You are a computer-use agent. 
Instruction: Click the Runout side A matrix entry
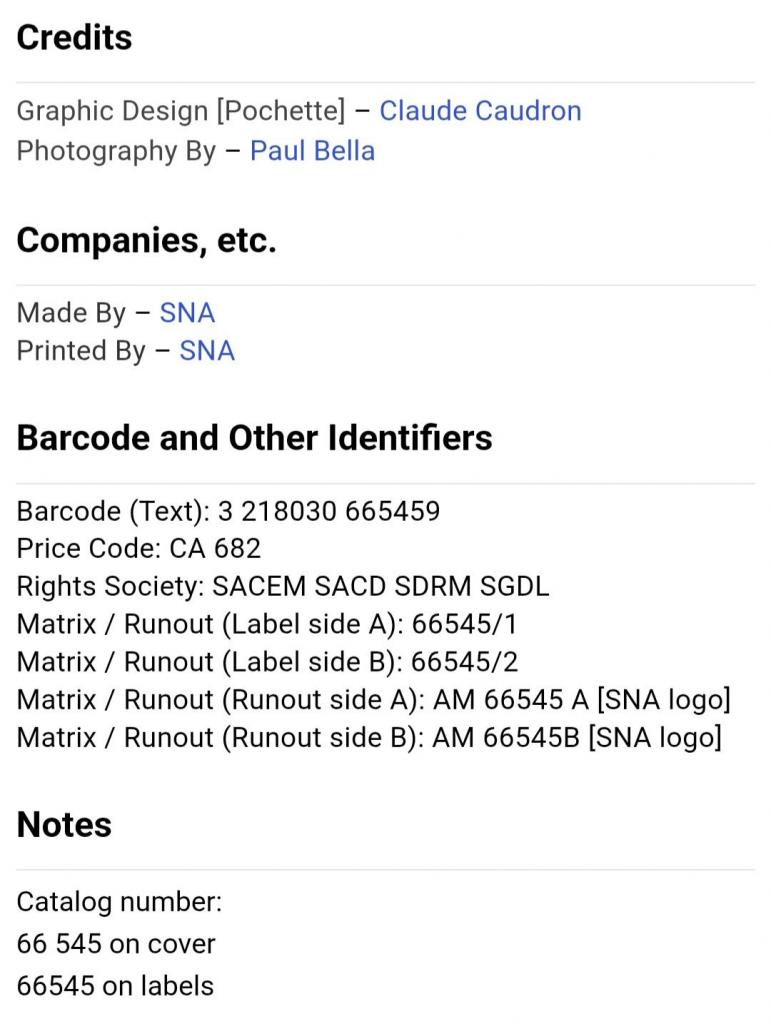[x=373, y=700]
